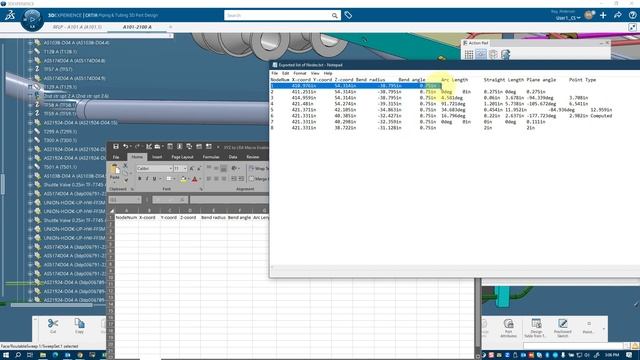Viewport: 640px width, 360px height.
Task: Toggle Bold in Excel Font group
Action: [140, 179]
